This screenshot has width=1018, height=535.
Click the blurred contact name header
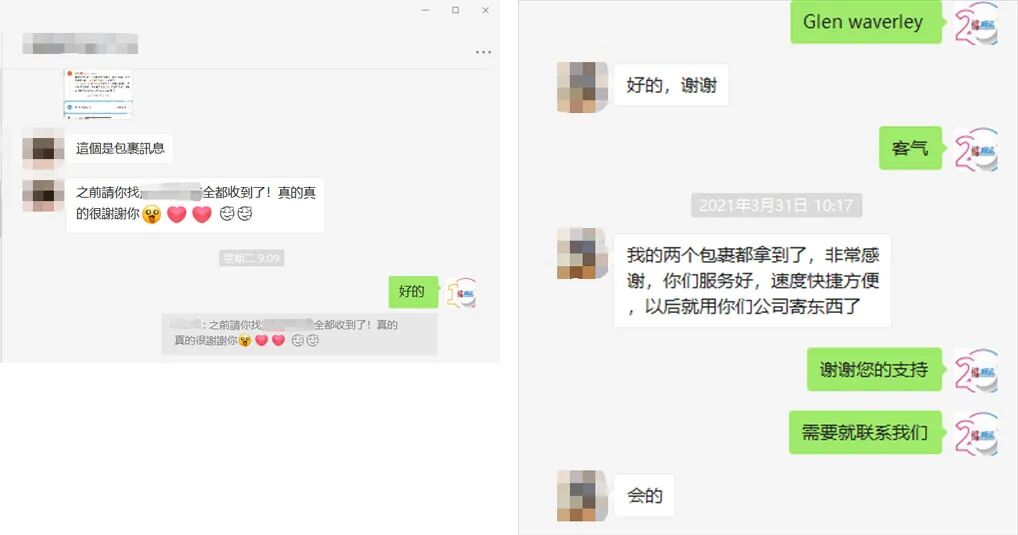pyautogui.click(x=80, y=44)
